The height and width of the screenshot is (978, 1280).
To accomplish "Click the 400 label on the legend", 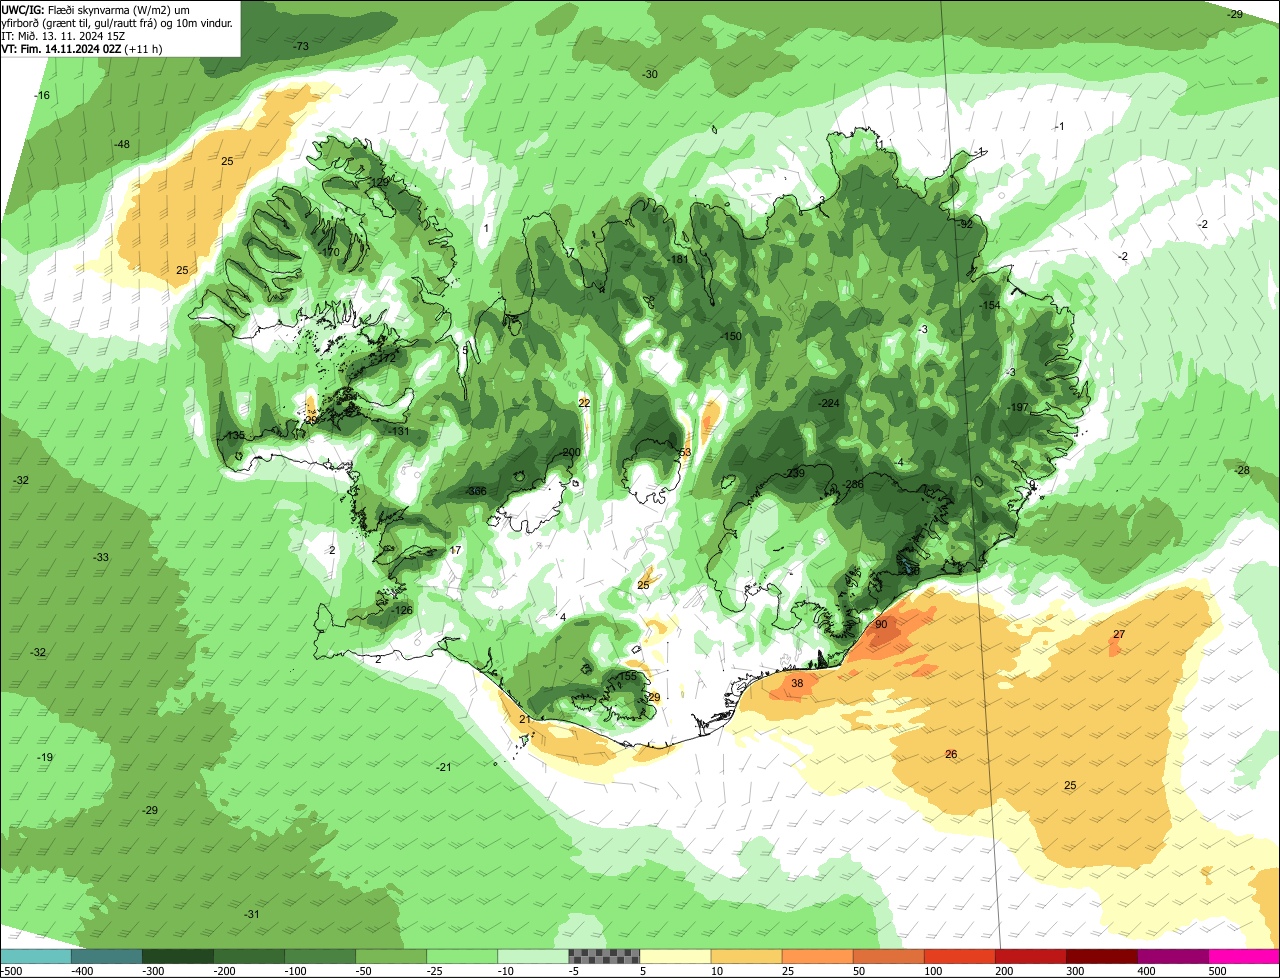I will tap(1147, 971).
